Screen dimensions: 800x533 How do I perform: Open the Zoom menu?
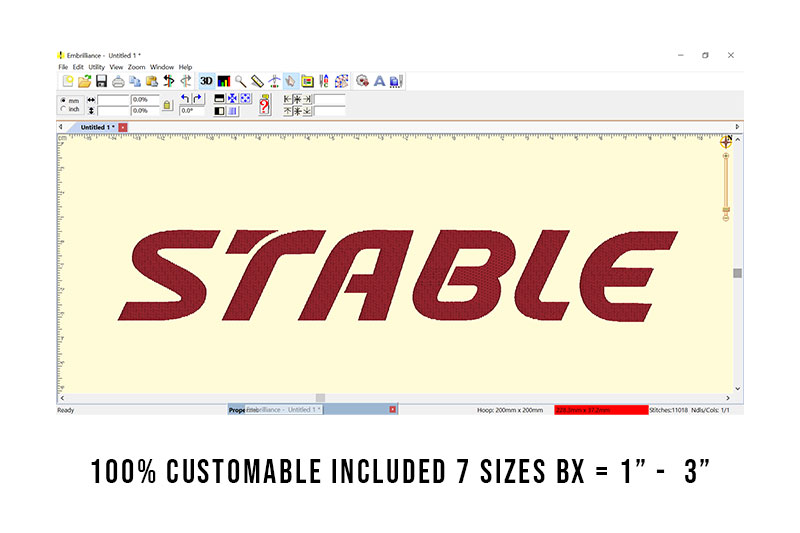[x=136, y=67]
